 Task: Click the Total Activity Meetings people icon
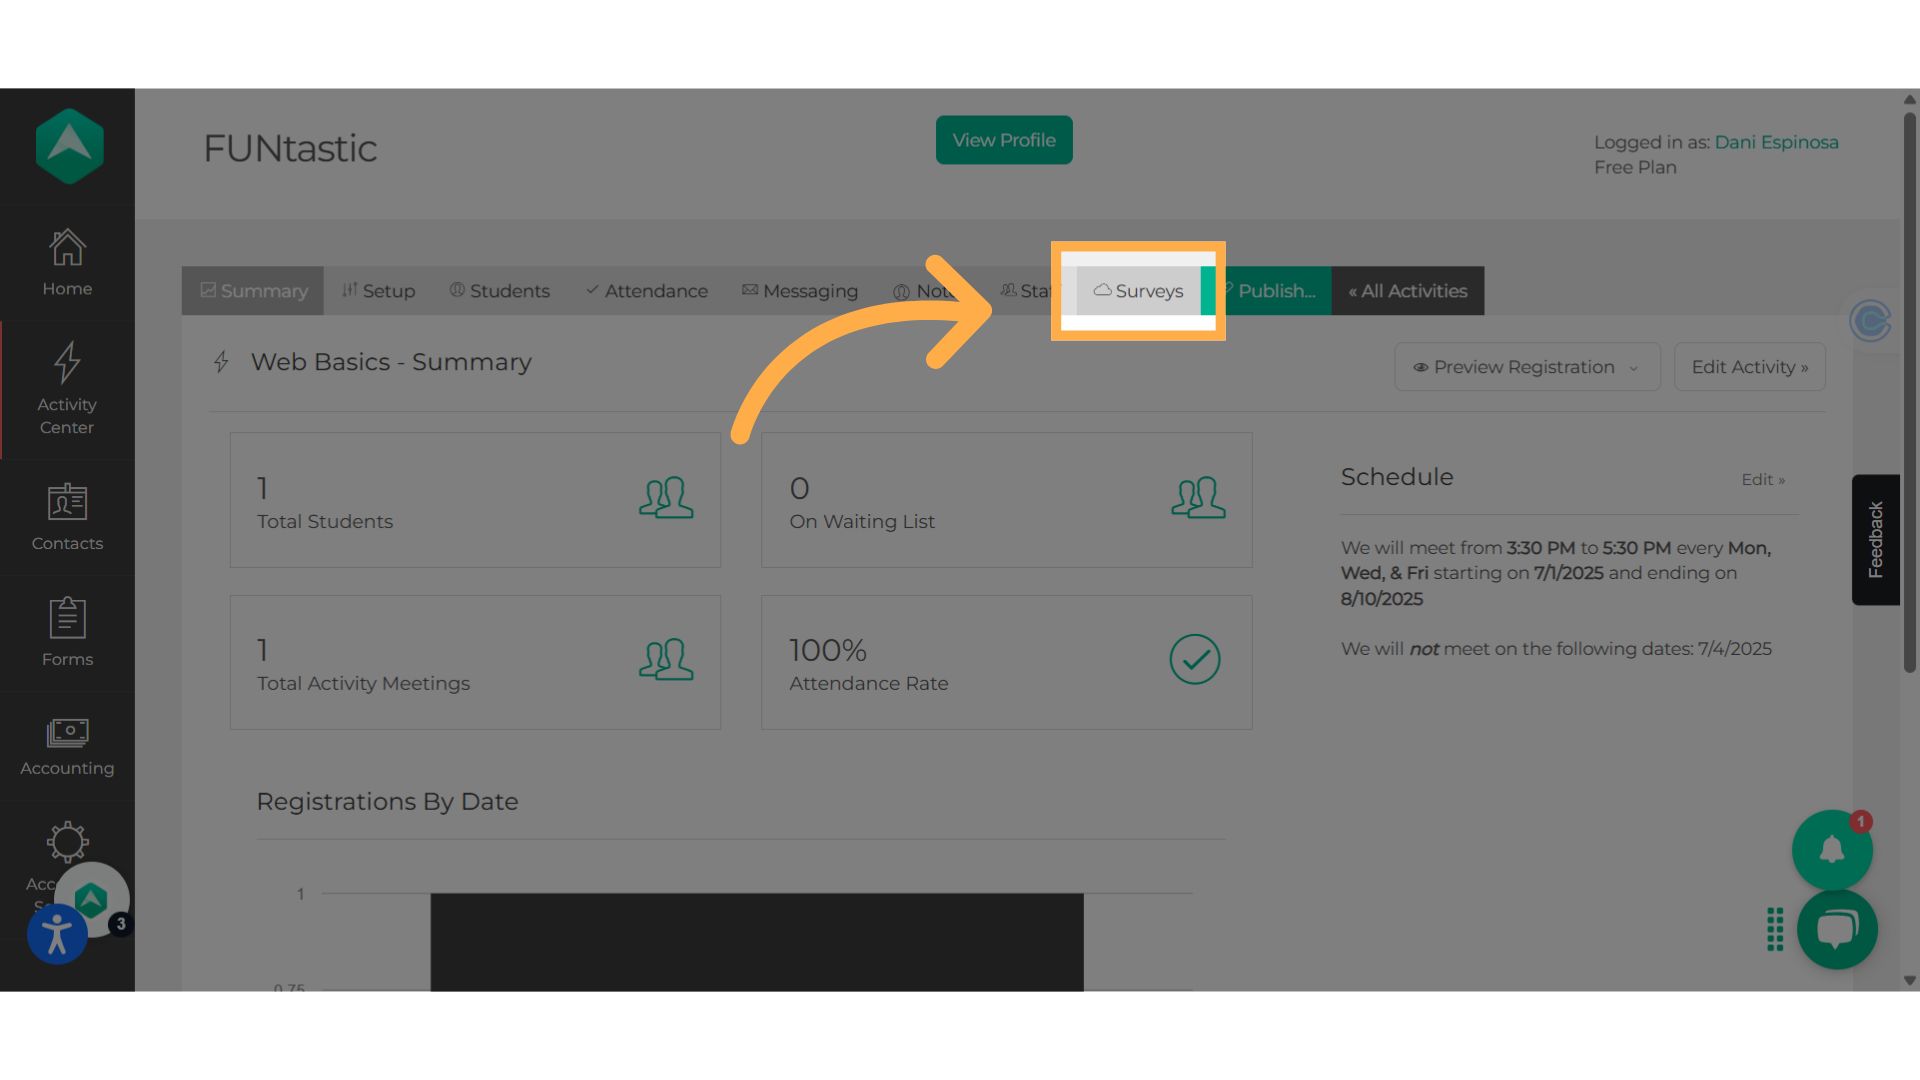click(x=666, y=660)
